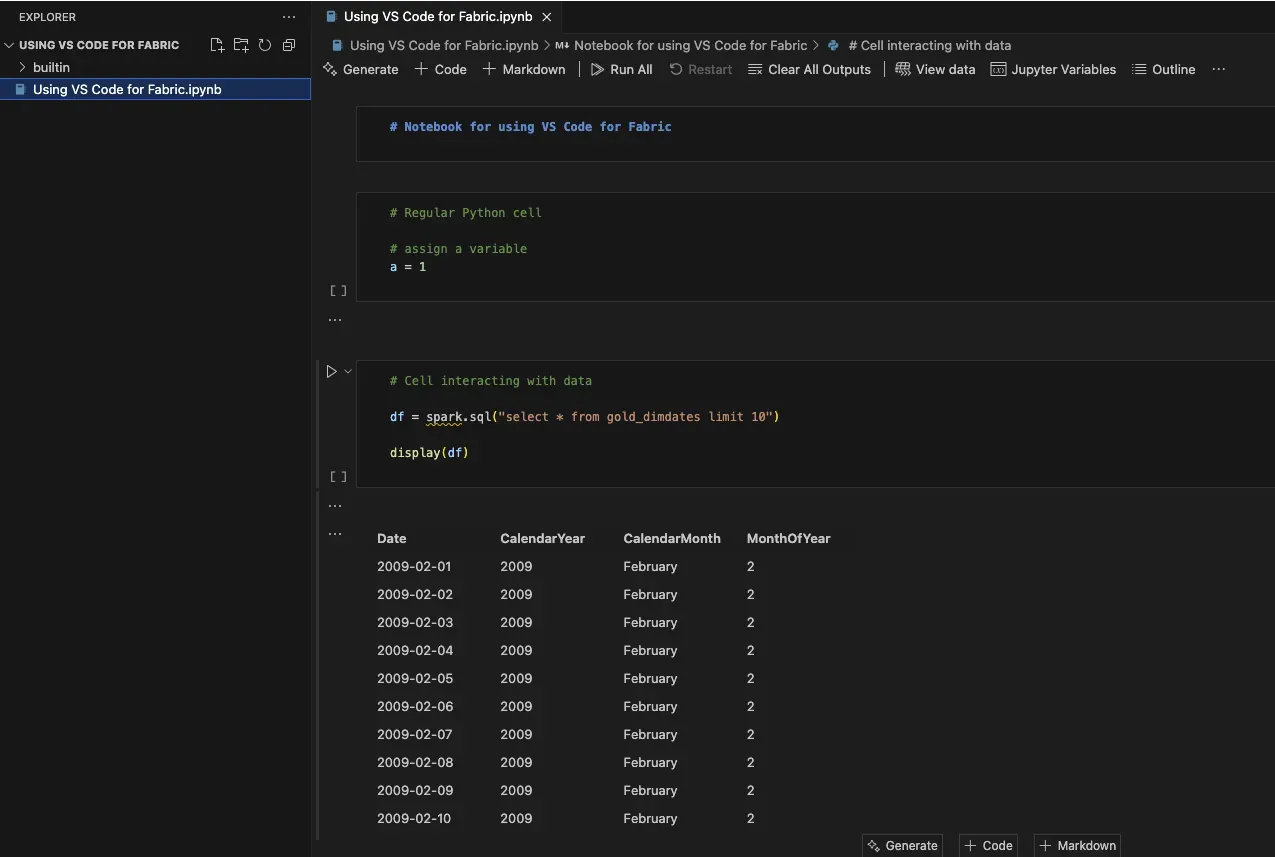Open more actions below the Regular Python cell
This screenshot has width=1275, height=857.
(x=335, y=320)
